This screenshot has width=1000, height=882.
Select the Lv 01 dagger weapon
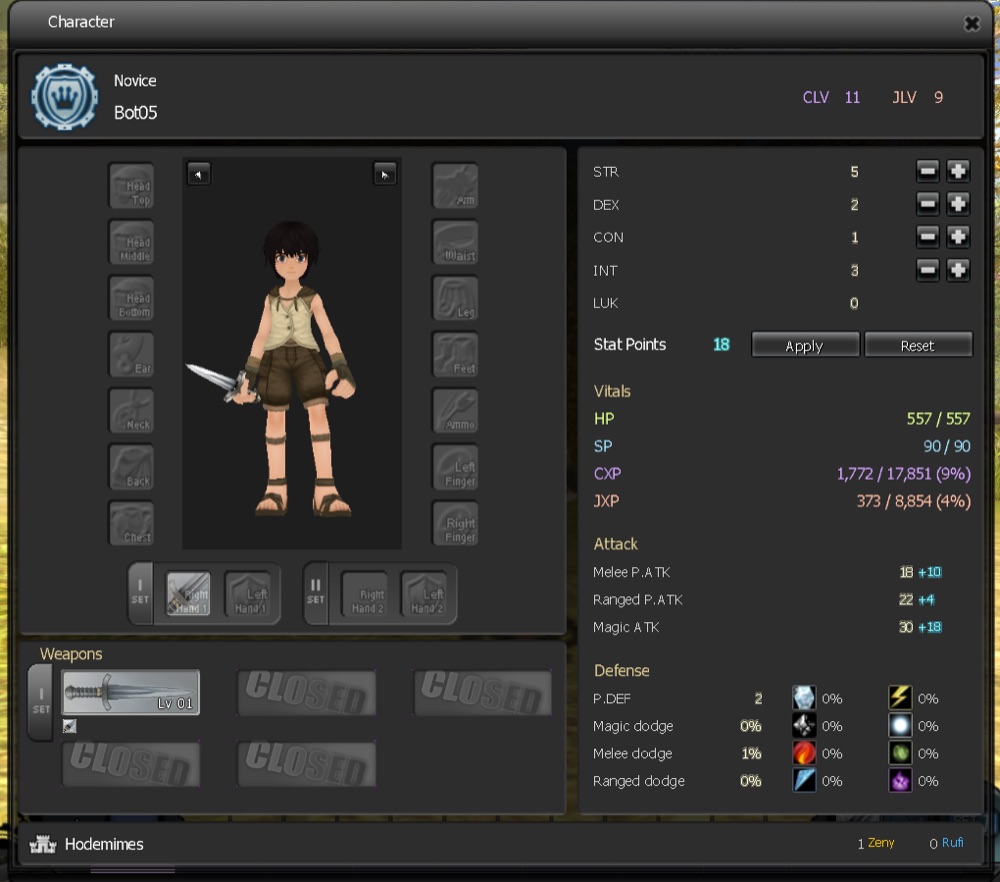[131, 692]
